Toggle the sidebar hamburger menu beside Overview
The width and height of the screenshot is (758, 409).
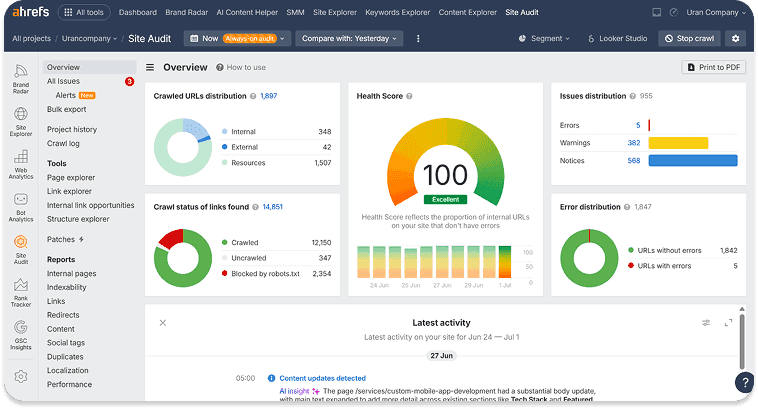point(150,67)
